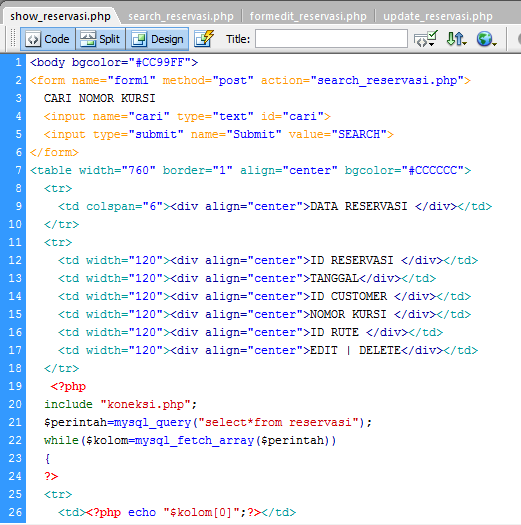Click "mysql_fetch_array" on line 22
Image resolution: width=521 pixels, height=525 pixels.
[195, 440]
